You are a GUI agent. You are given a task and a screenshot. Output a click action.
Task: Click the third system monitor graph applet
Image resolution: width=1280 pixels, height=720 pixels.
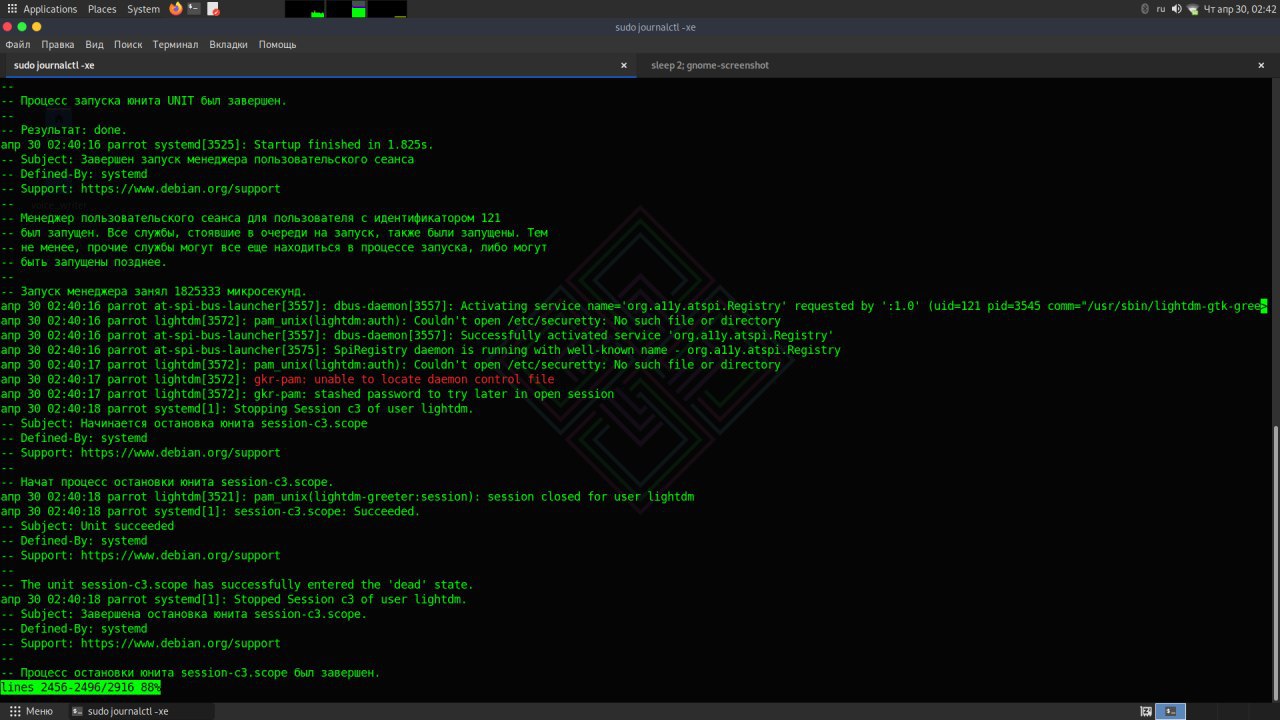[x=387, y=9]
